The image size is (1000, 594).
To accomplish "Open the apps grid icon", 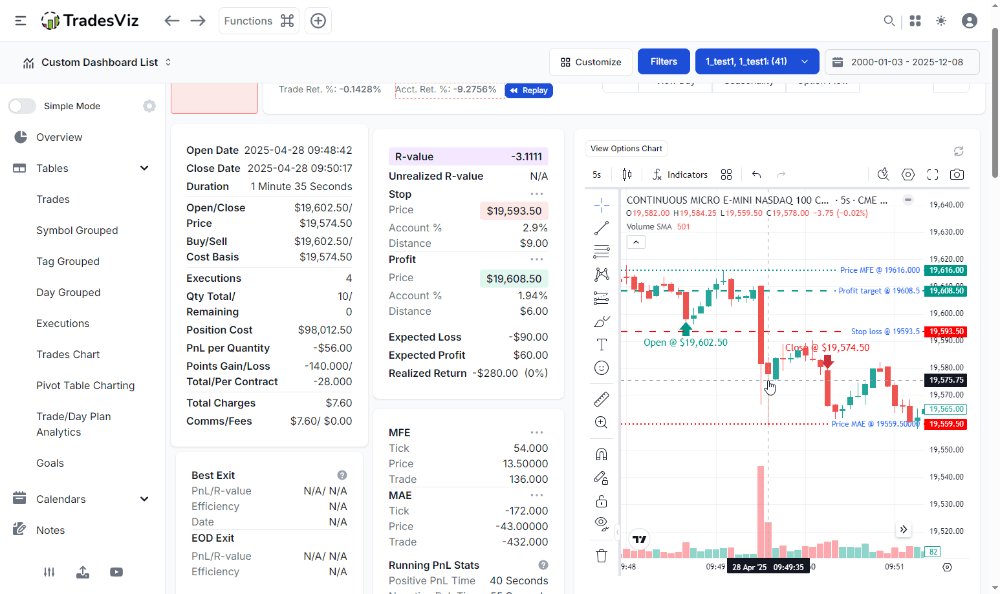I will point(915,21).
